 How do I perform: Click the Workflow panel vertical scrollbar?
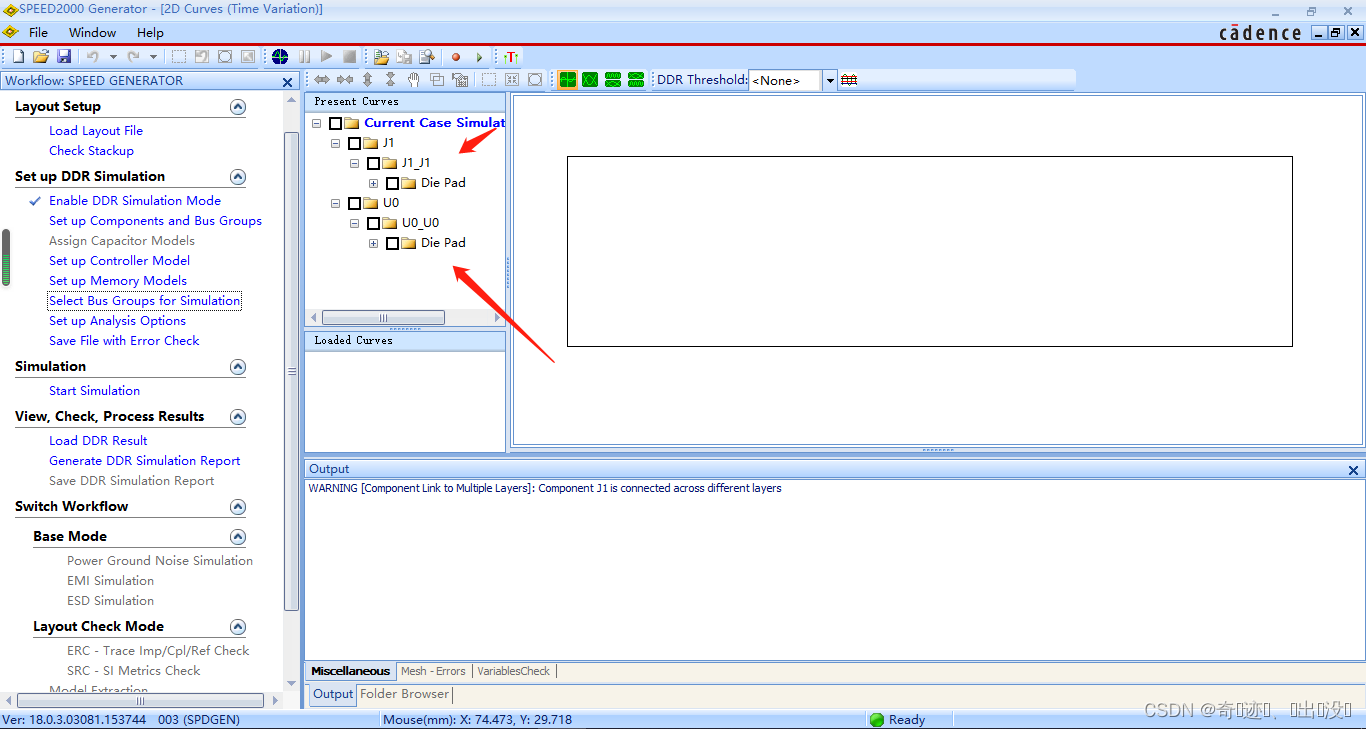(x=292, y=370)
